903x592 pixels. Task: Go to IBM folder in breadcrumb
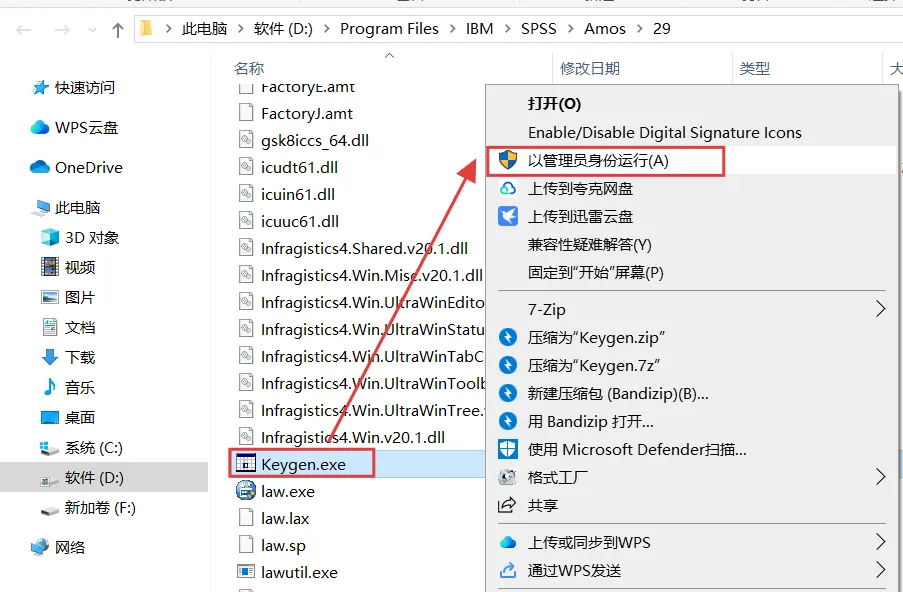coord(480,29)
